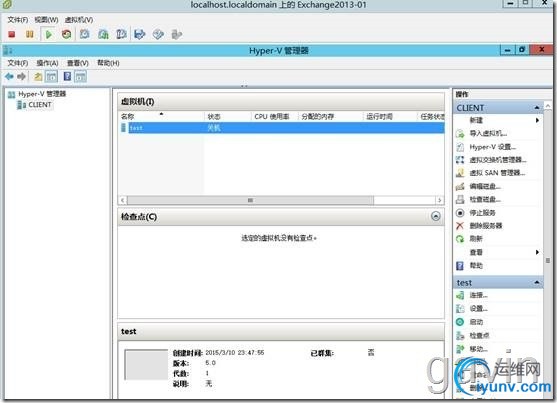This screenshot has height=403, width=557.
Task: Select the Hyper-V 管理器 root tree node
Action: pyautogui.click(x=42, y=94)
